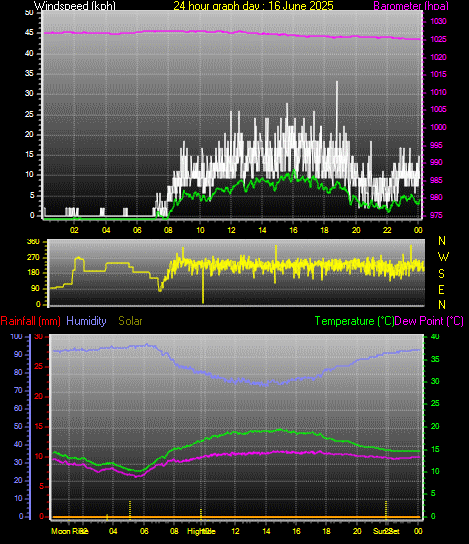Screen dimensions: 469x544
Task: Click the blue 'Humidity' legend label
Action: pyautogui.click(x=86, y=321)
